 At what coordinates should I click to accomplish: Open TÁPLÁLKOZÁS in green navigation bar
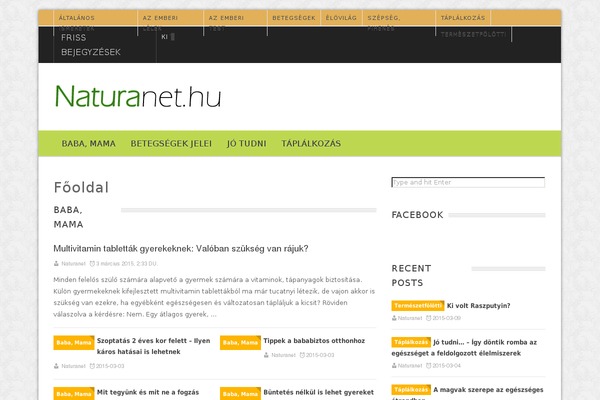311,144
